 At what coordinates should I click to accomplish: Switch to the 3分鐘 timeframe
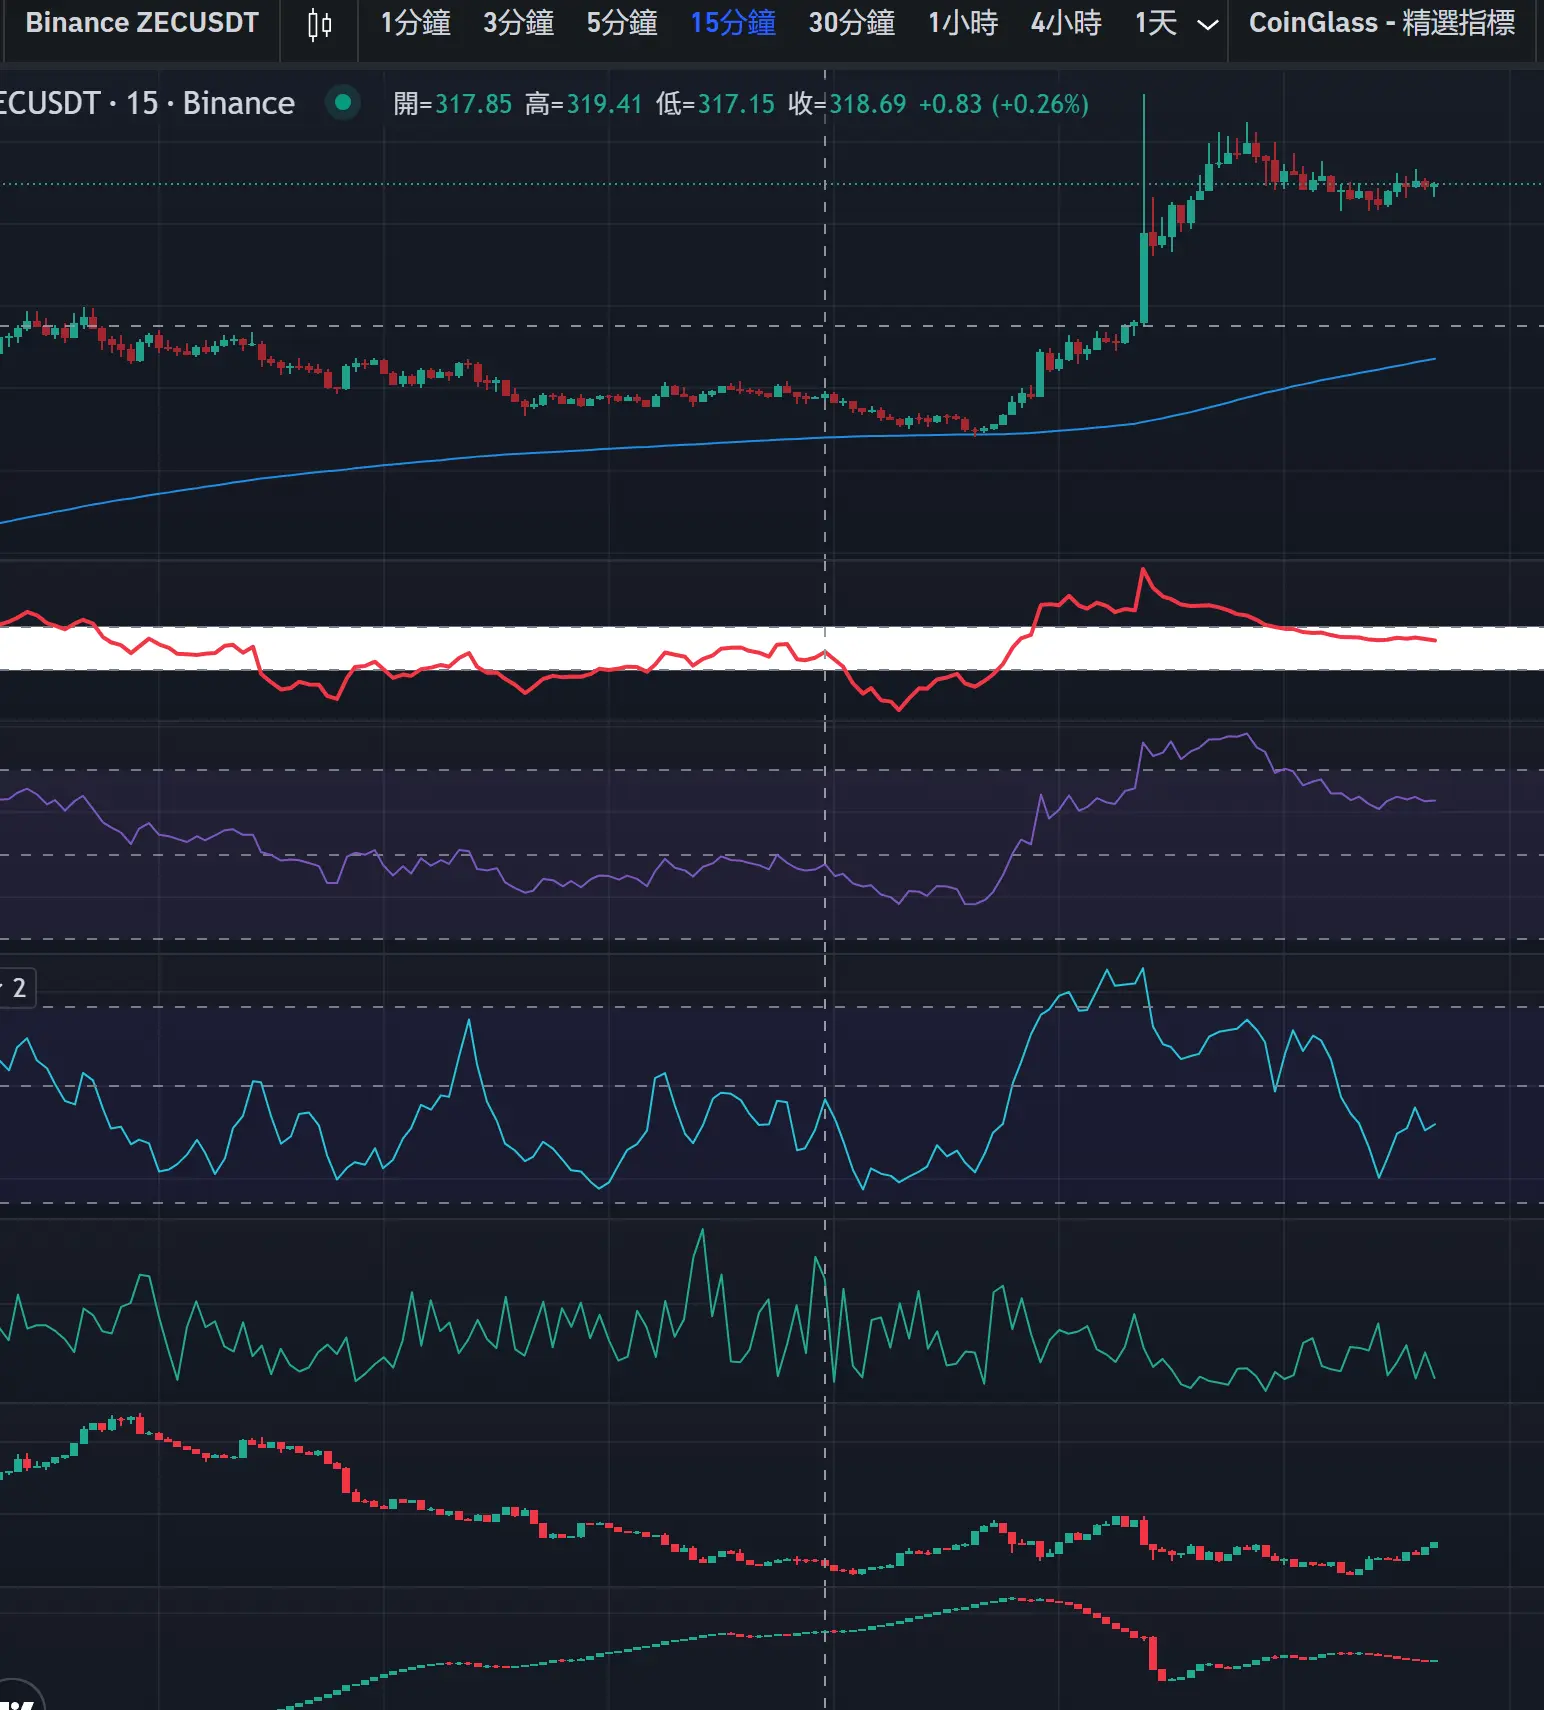click(x=518, y=23)
